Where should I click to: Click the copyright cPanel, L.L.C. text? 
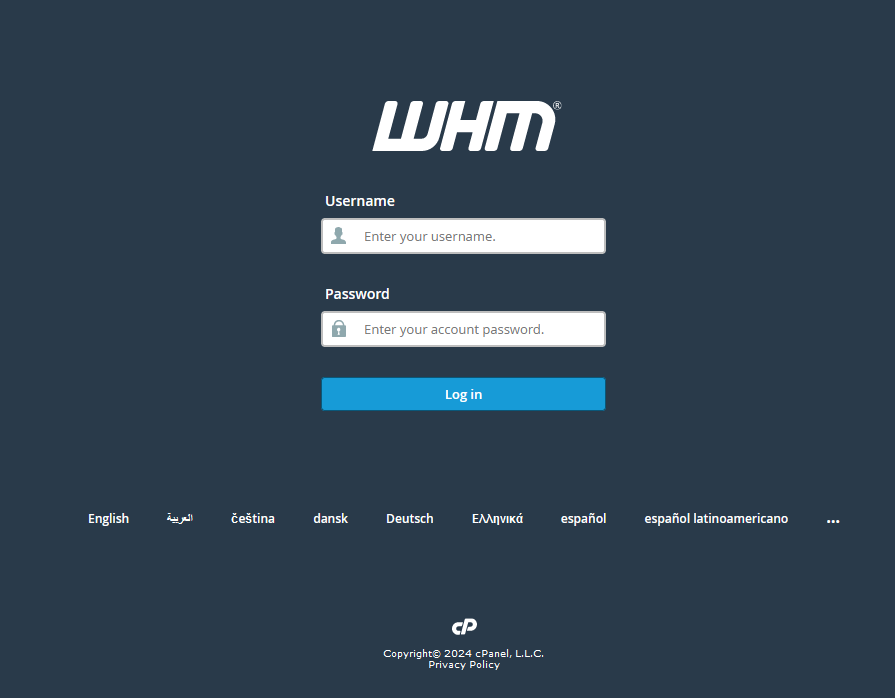click(x=463, y=653)
